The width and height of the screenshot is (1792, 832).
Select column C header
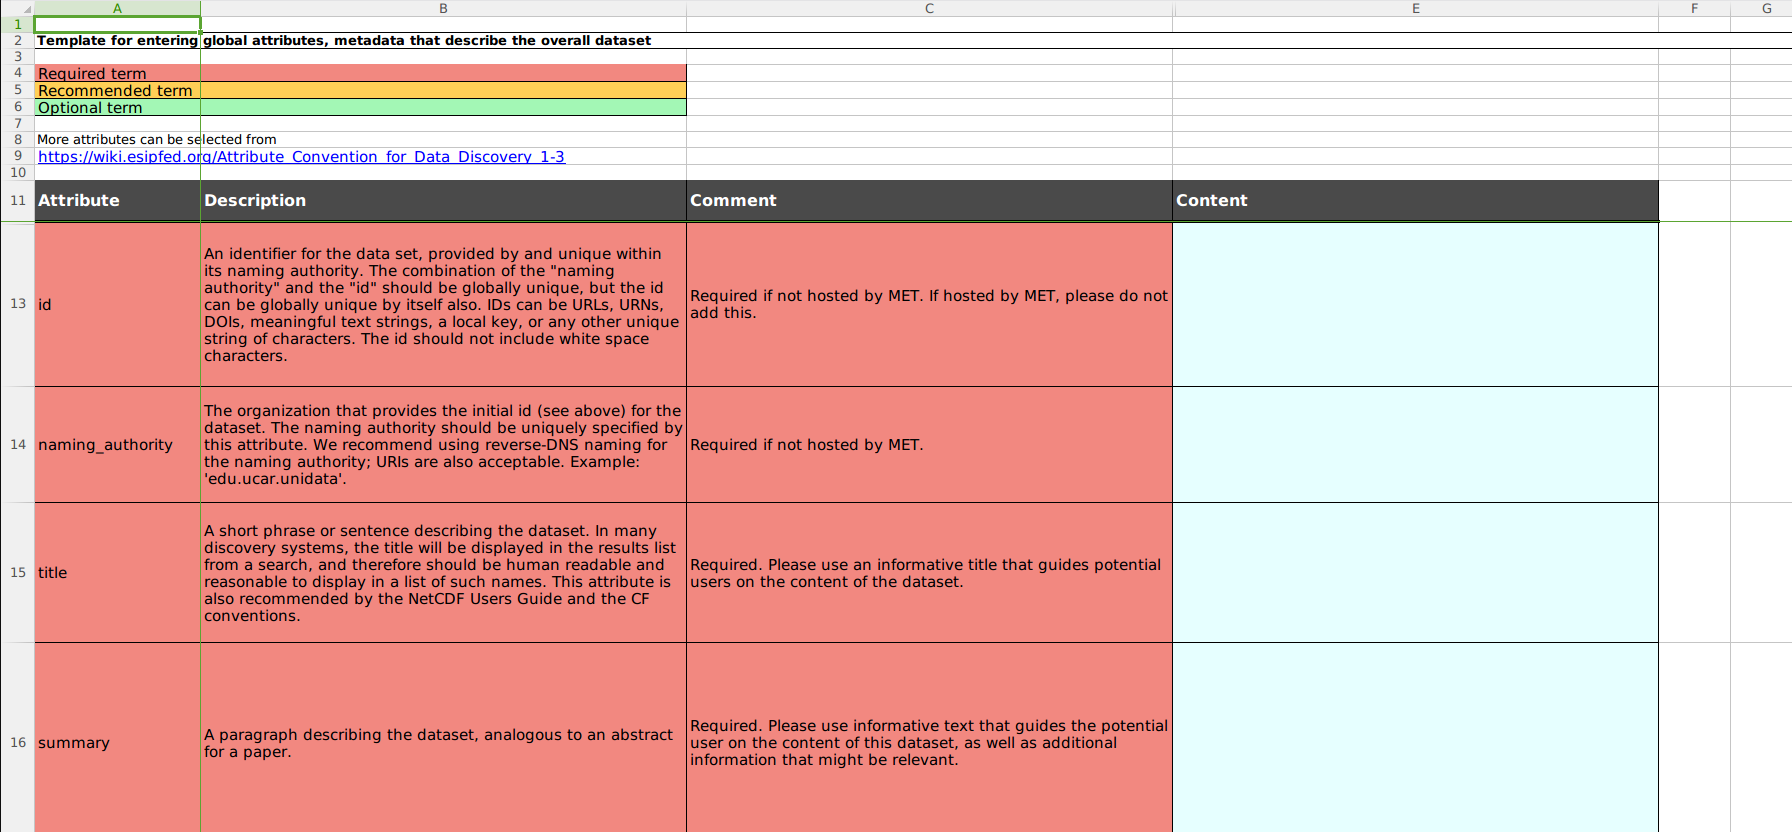coord(929,8)
